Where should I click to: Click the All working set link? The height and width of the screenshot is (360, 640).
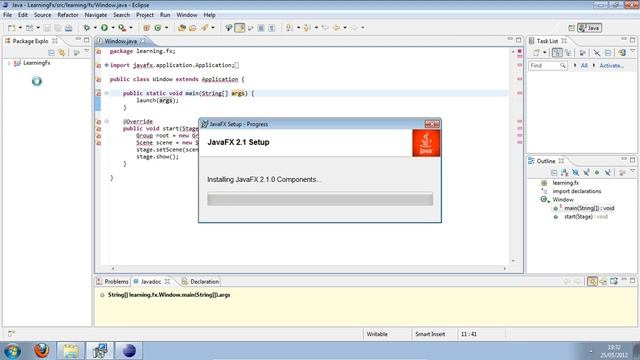click(584, 65)
